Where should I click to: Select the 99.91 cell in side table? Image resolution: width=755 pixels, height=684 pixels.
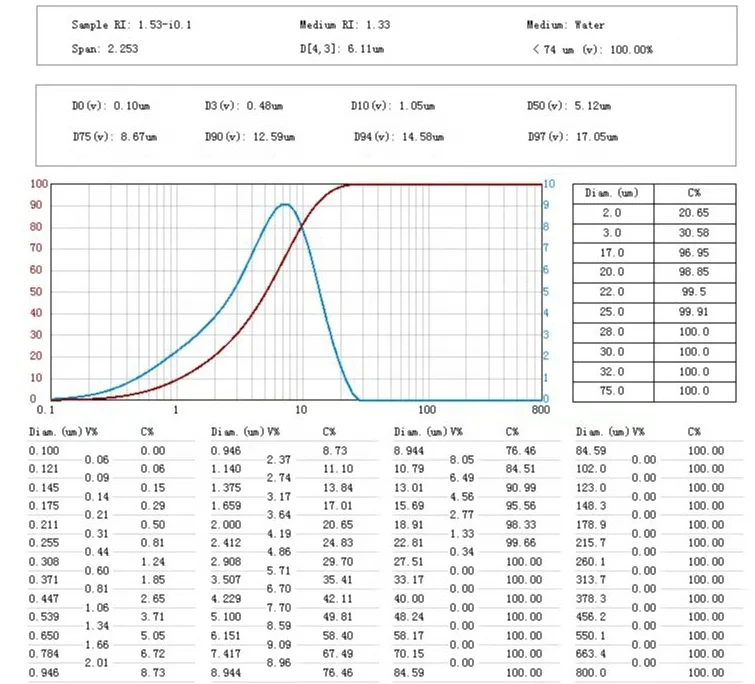[694, 312]
